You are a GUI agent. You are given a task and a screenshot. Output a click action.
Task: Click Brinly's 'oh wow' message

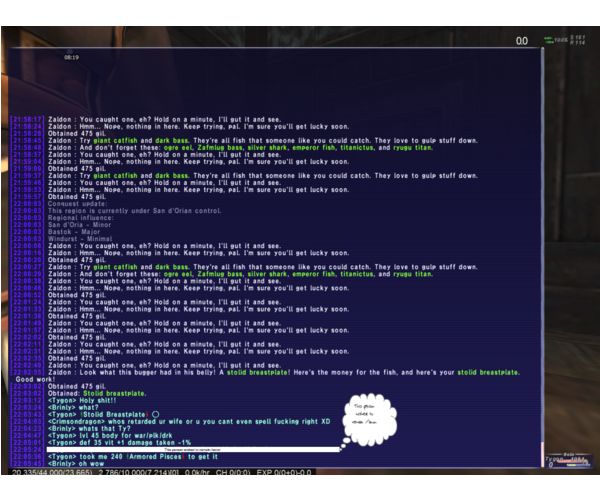[x=76, y=464]
